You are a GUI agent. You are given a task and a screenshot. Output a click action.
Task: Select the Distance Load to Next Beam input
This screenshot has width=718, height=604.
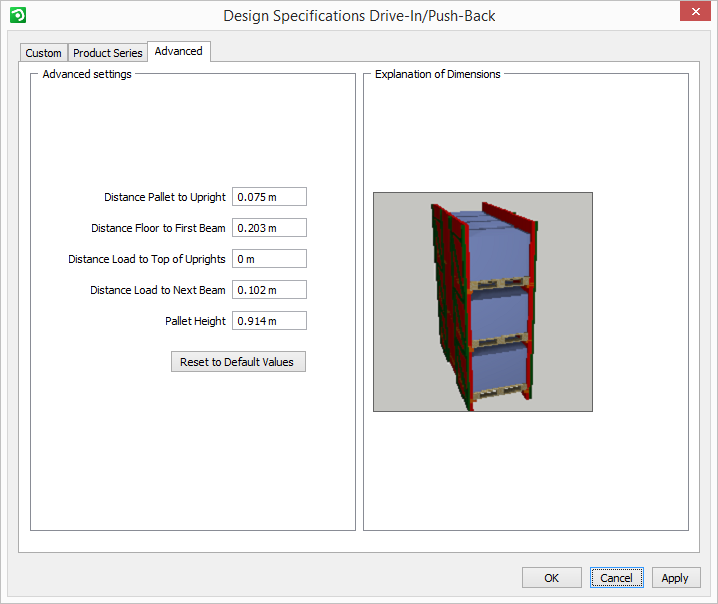point(269,290)
